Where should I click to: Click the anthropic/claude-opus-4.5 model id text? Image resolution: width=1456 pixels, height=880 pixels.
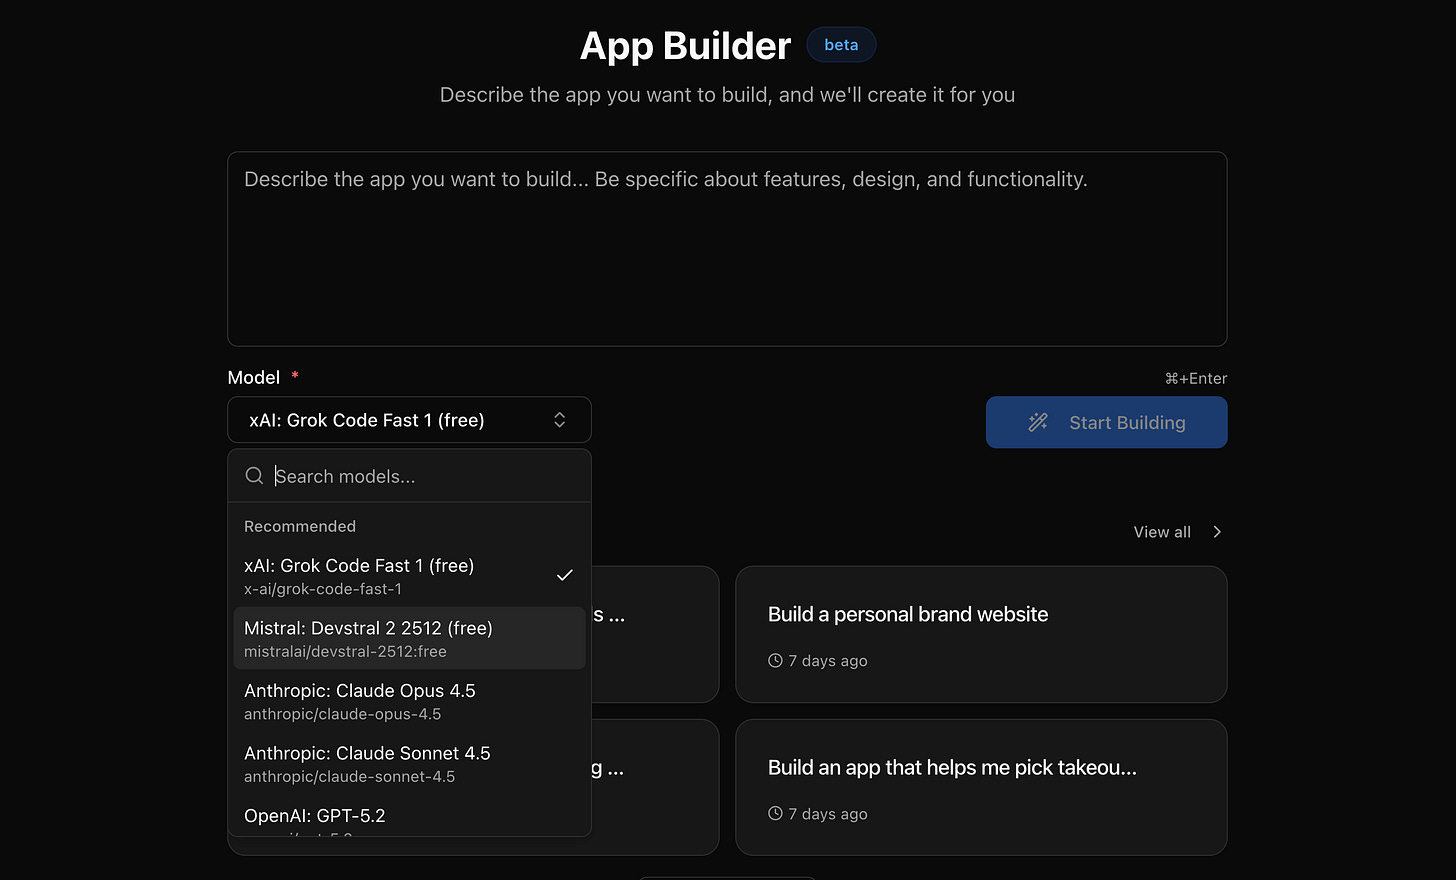(x=342, y=714)
